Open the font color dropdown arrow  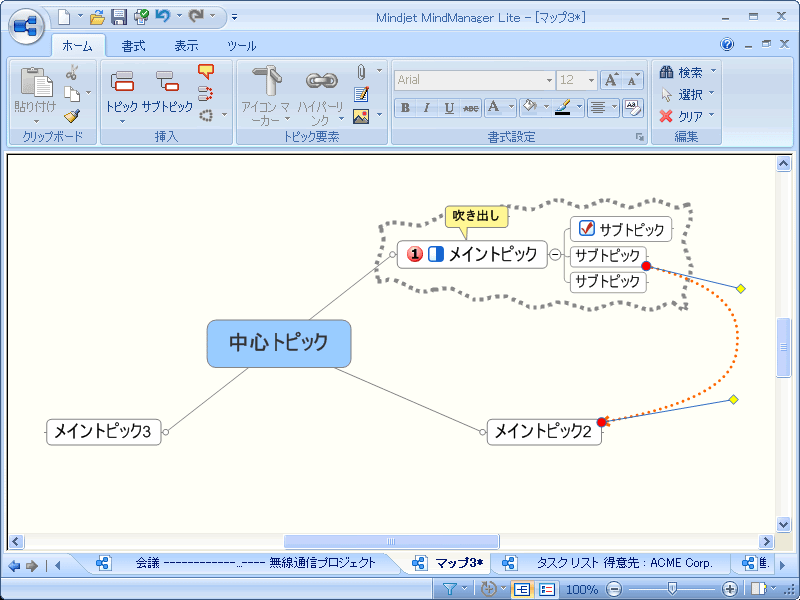[x=512, y=108]
